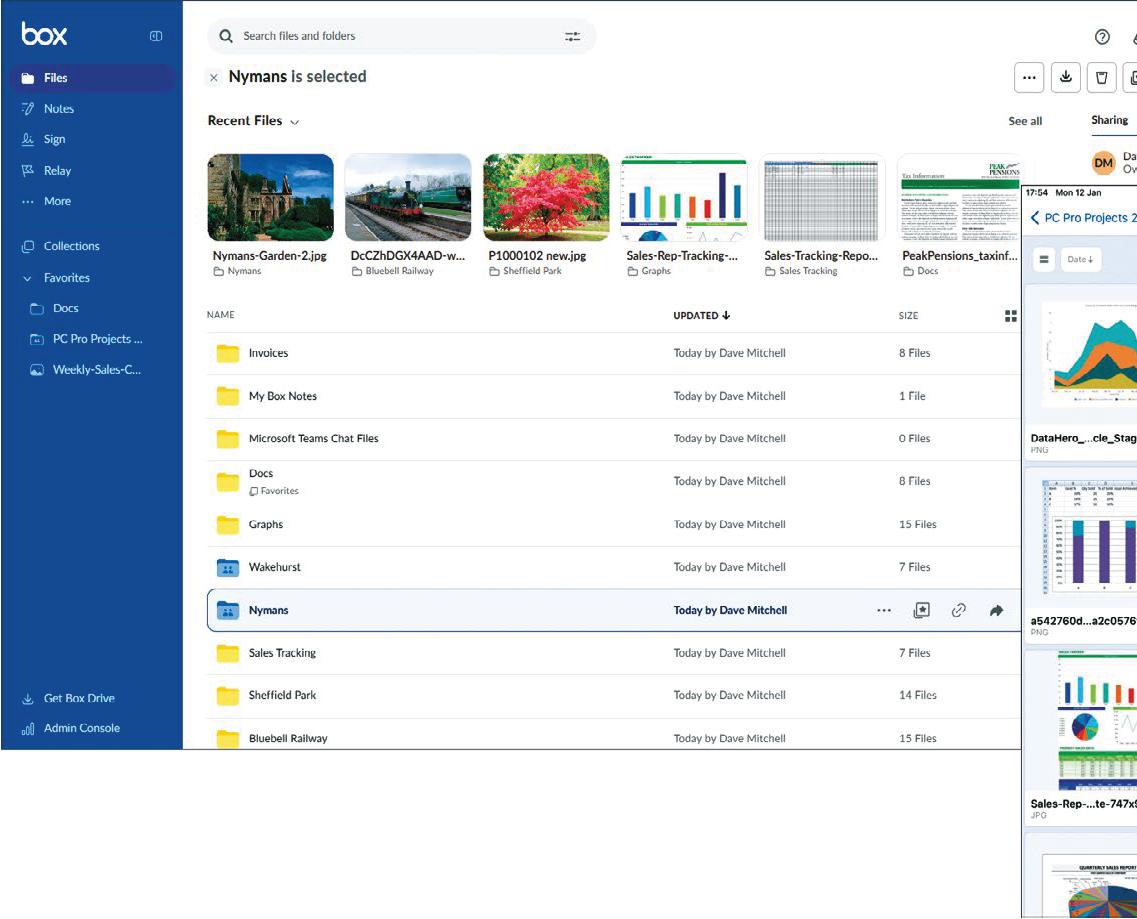Clear the Nymans selection
The height and width of the screenshot is (919, 1137).
point(214,77)
